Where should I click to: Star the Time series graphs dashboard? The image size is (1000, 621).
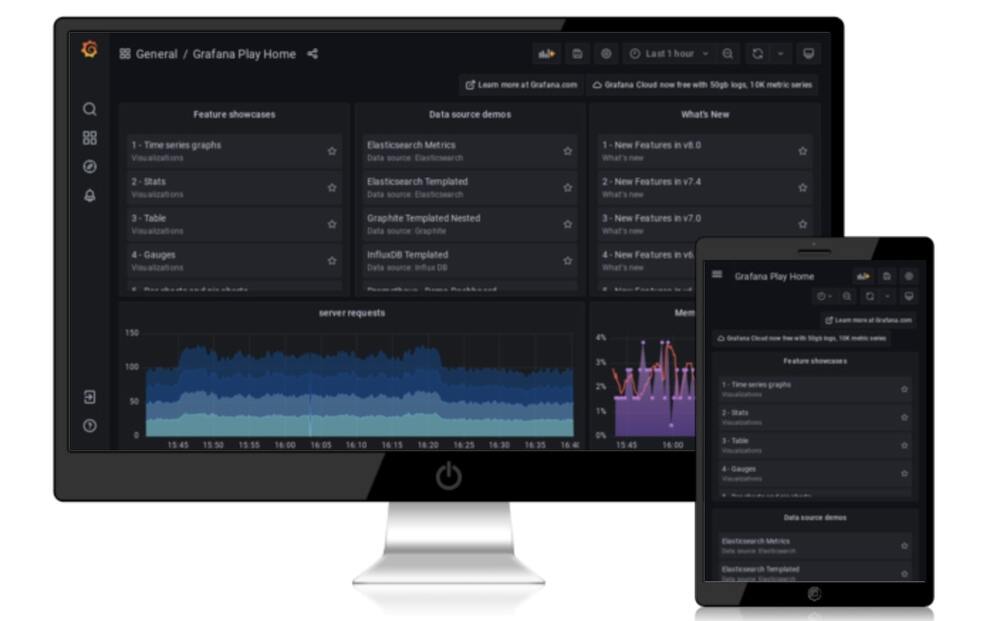(x=332, y=151)
